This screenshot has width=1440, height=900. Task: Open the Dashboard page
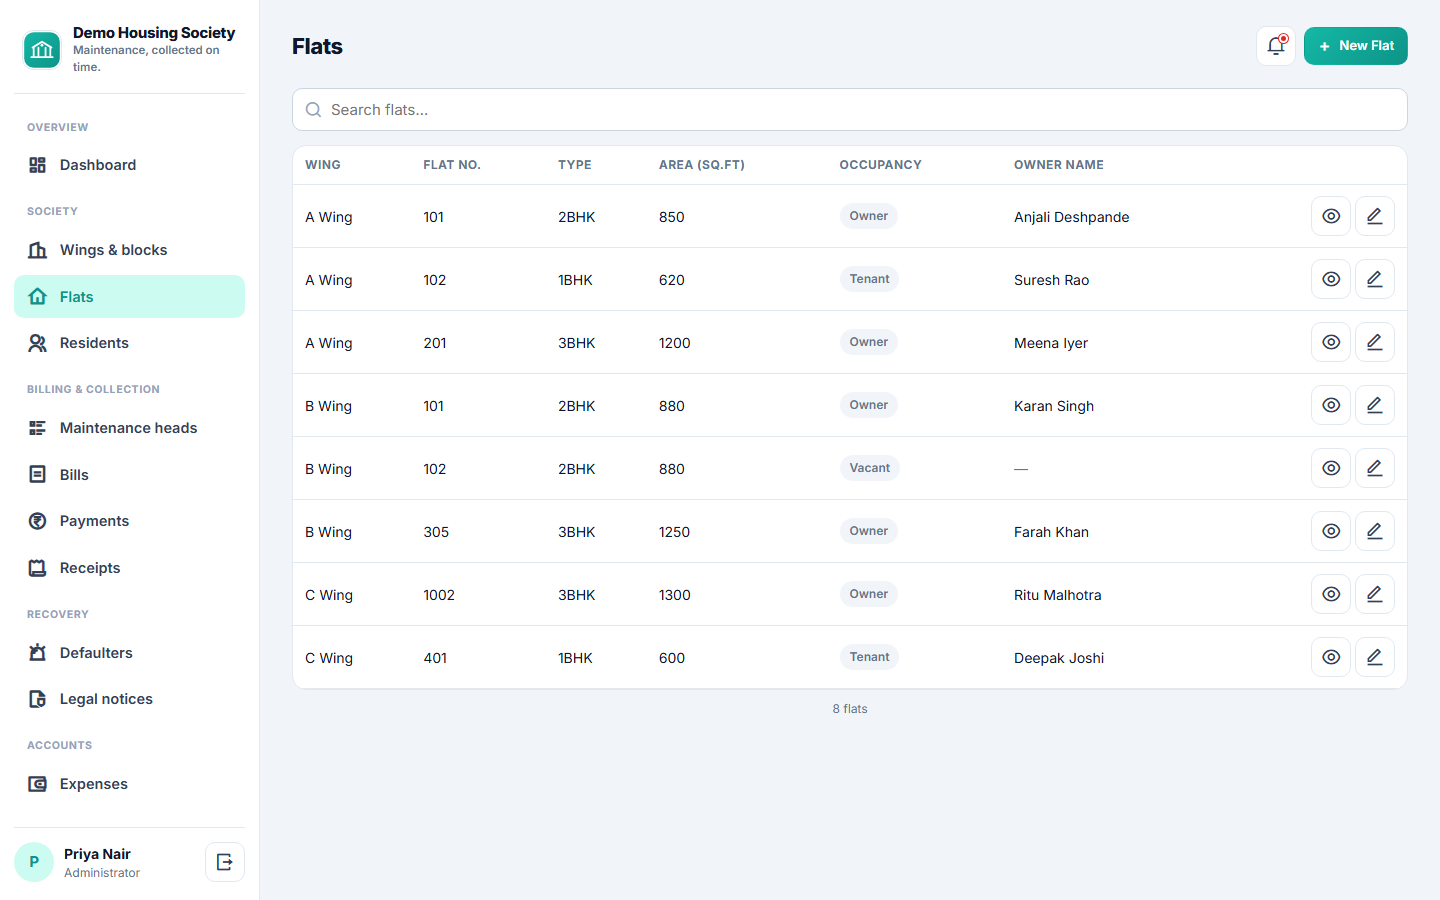point(129,165)
